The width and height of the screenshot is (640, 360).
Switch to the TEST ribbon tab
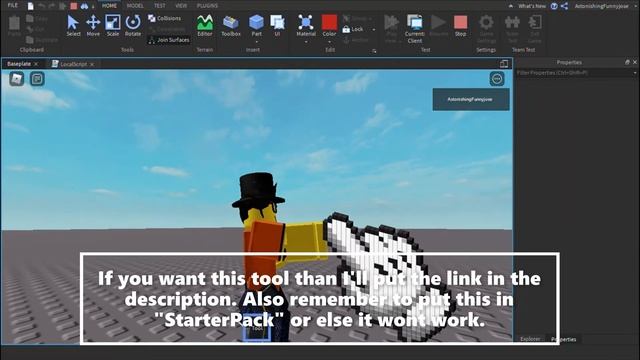pos(160,6)
